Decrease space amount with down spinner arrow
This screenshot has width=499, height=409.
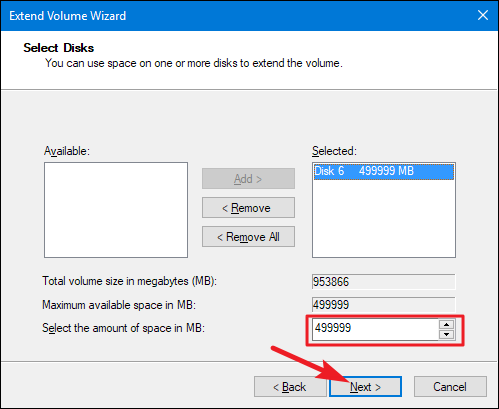pyautogui.click(x=447, y=334)
